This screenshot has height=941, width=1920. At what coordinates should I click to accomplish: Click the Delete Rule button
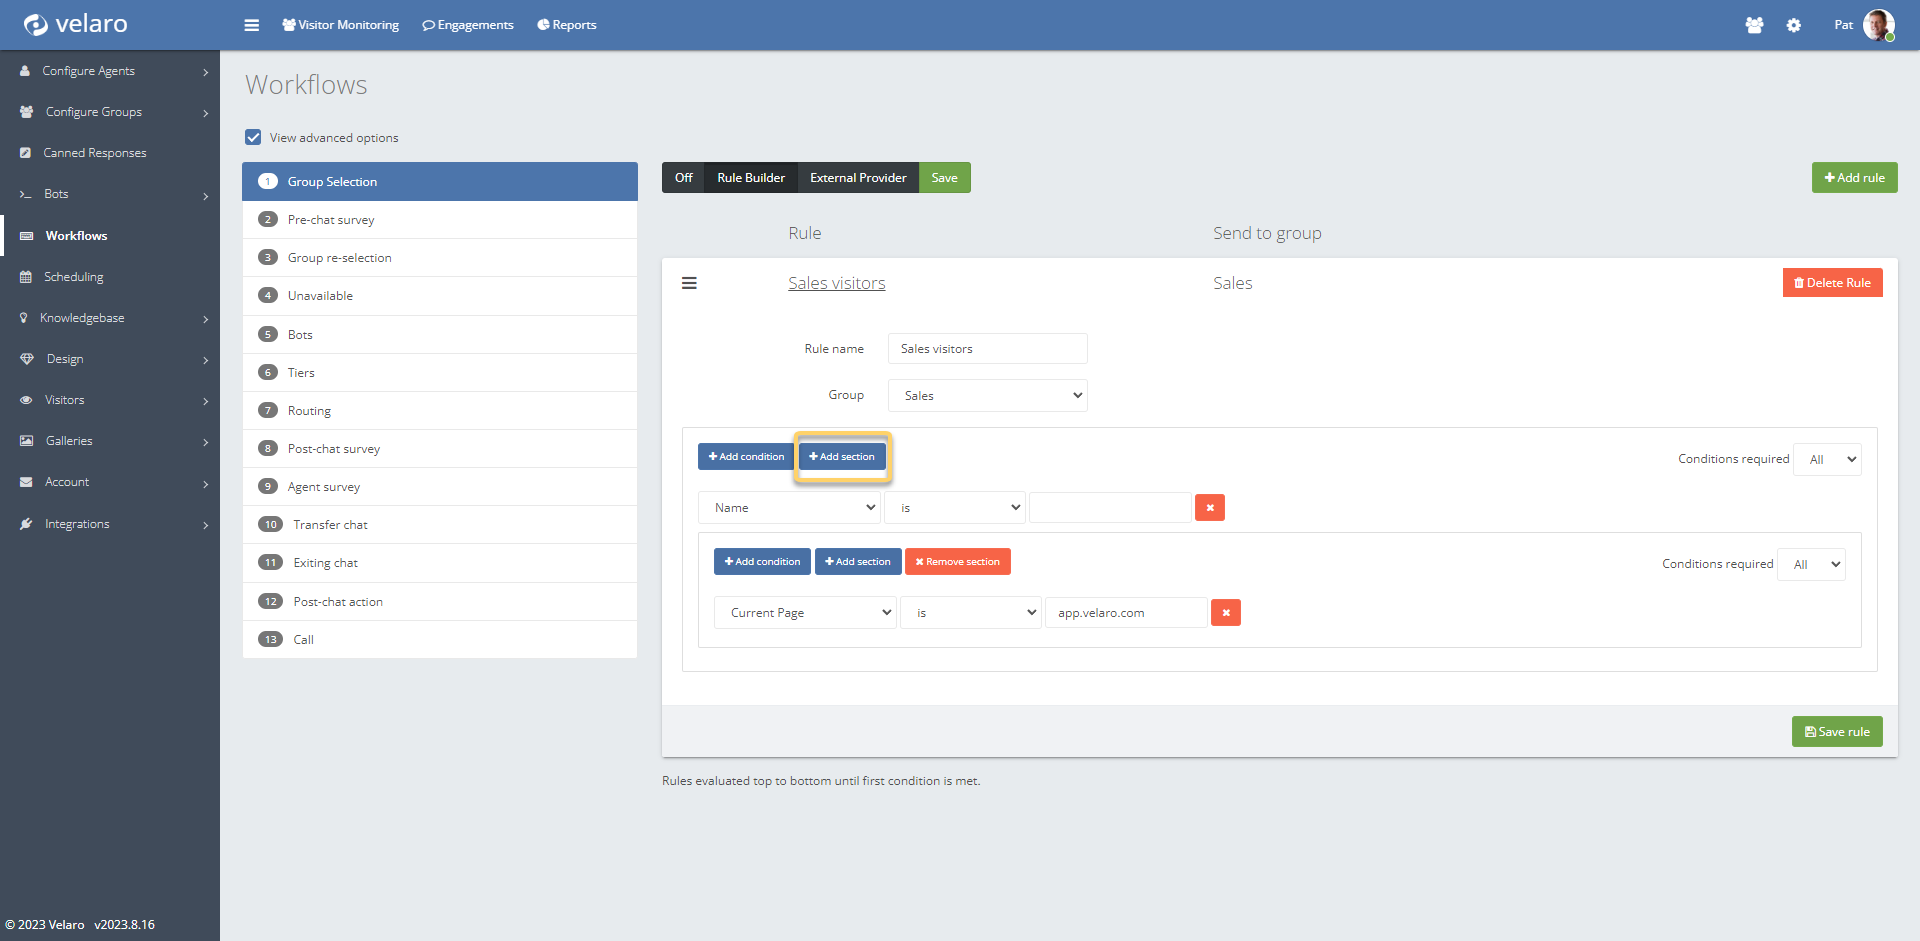click(1832, 283)
